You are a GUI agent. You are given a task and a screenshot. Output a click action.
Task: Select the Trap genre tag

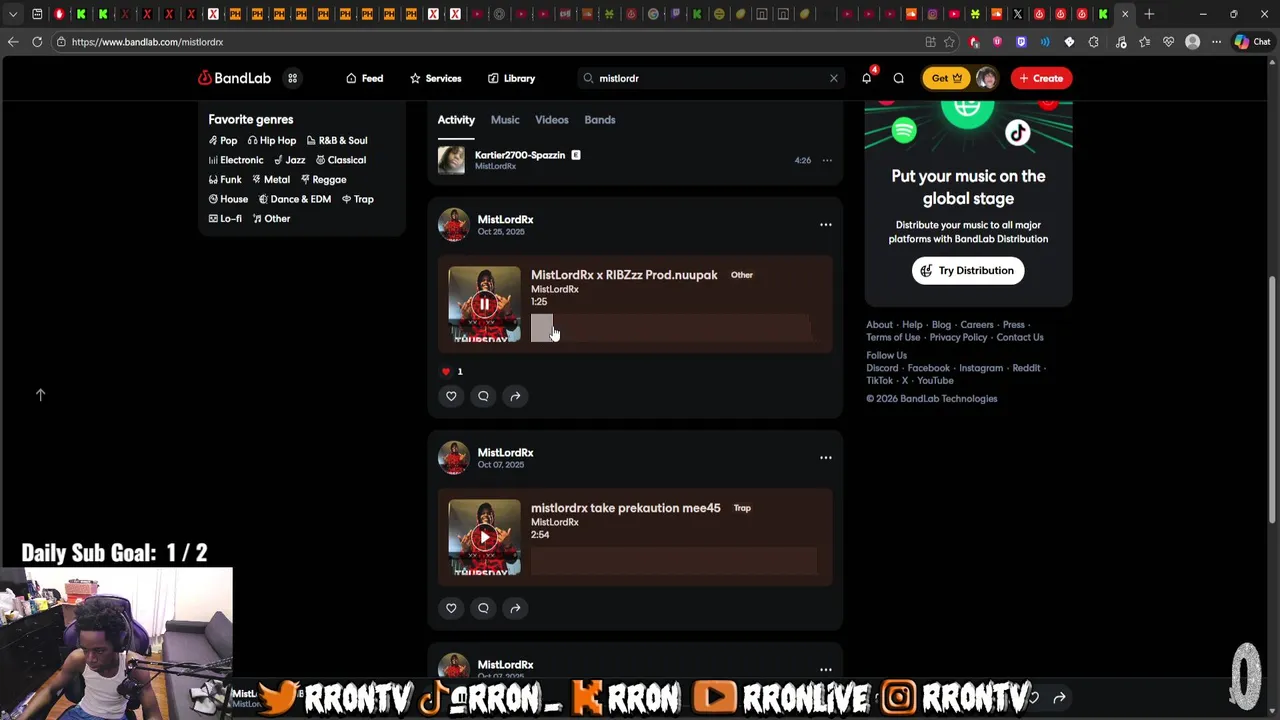tap(358, 199)
